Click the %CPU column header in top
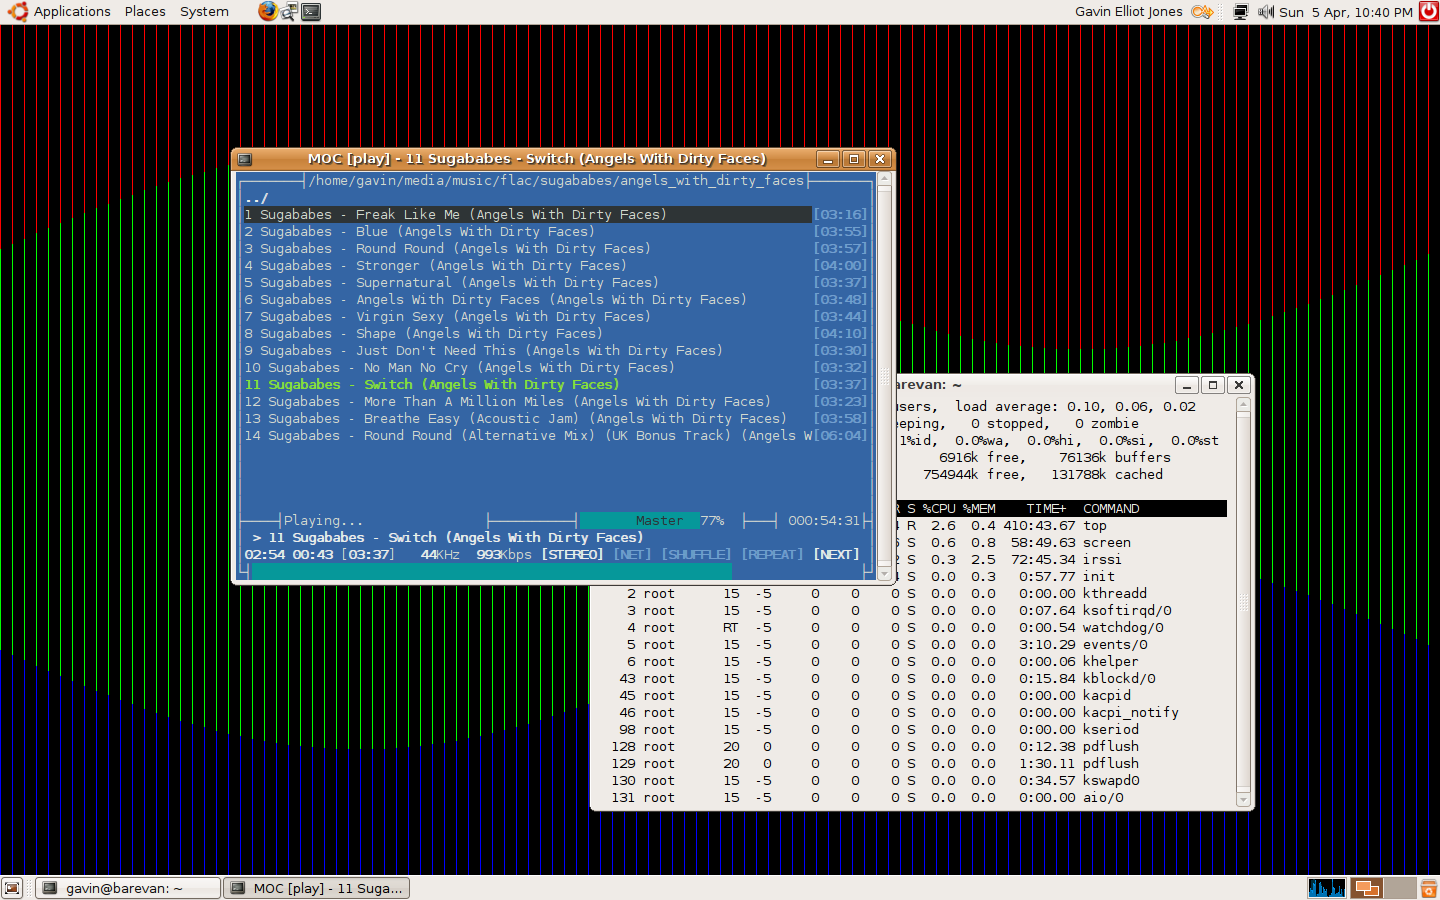Viewport: 1440px width, 900px height. pos(939,509)
